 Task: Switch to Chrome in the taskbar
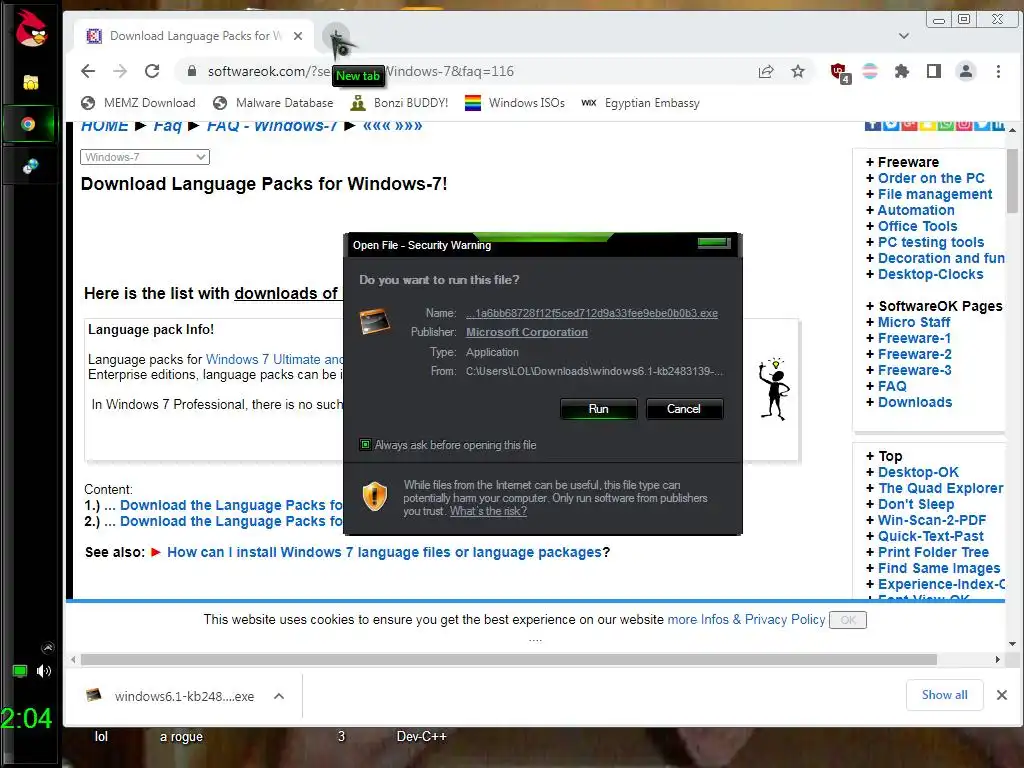click(x=28, y=123)
